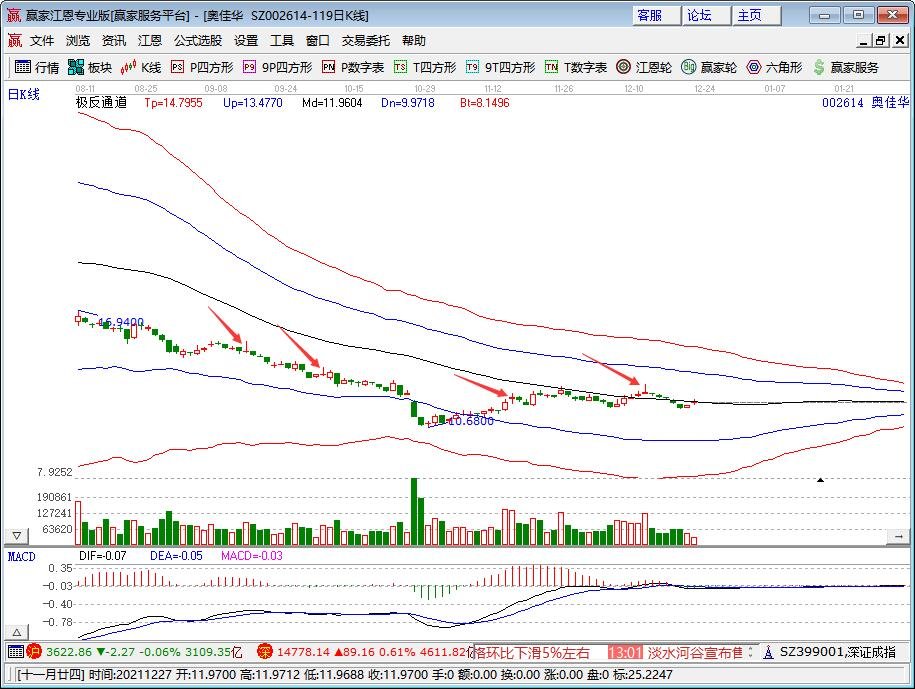
Task: Select the Md=11.9604 value
Action: click(332, 103)
